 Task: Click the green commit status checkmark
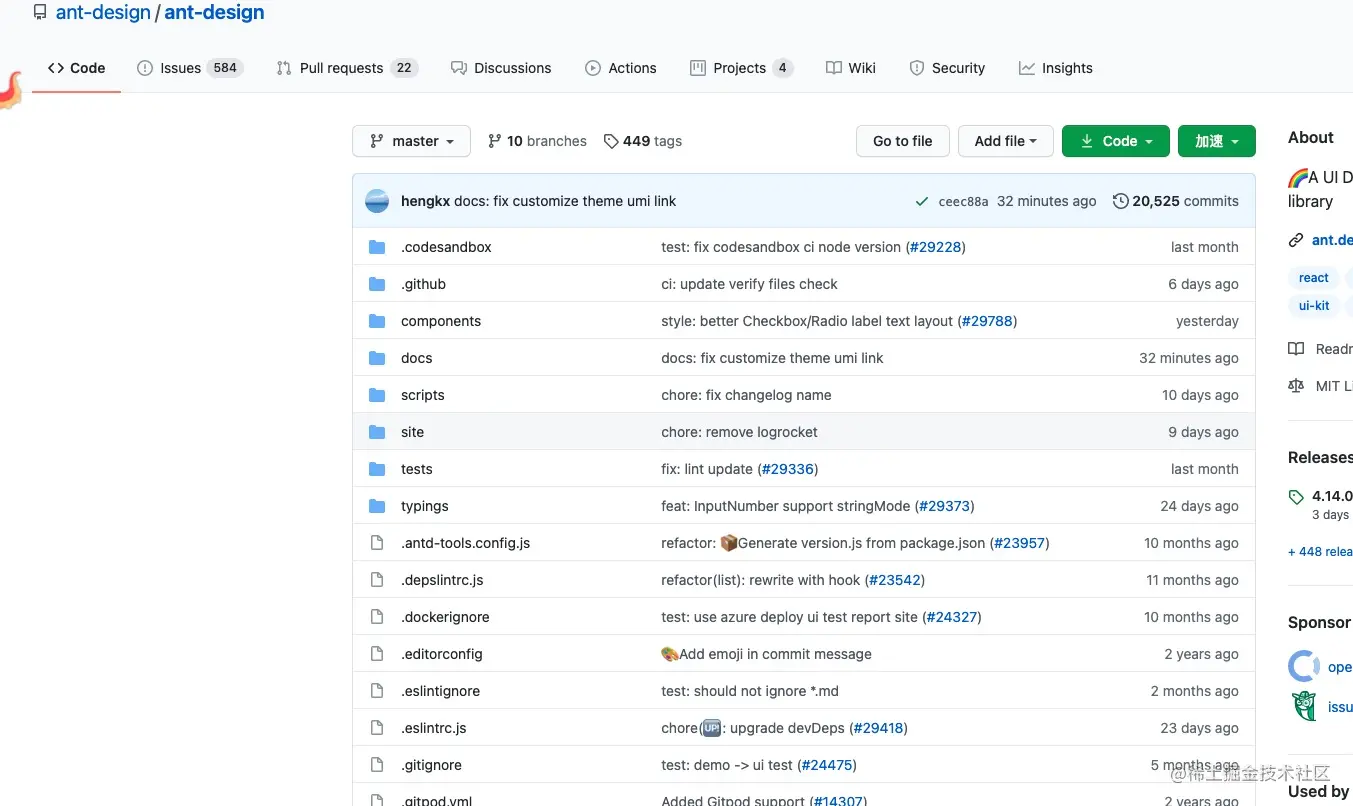pos(921,202)
